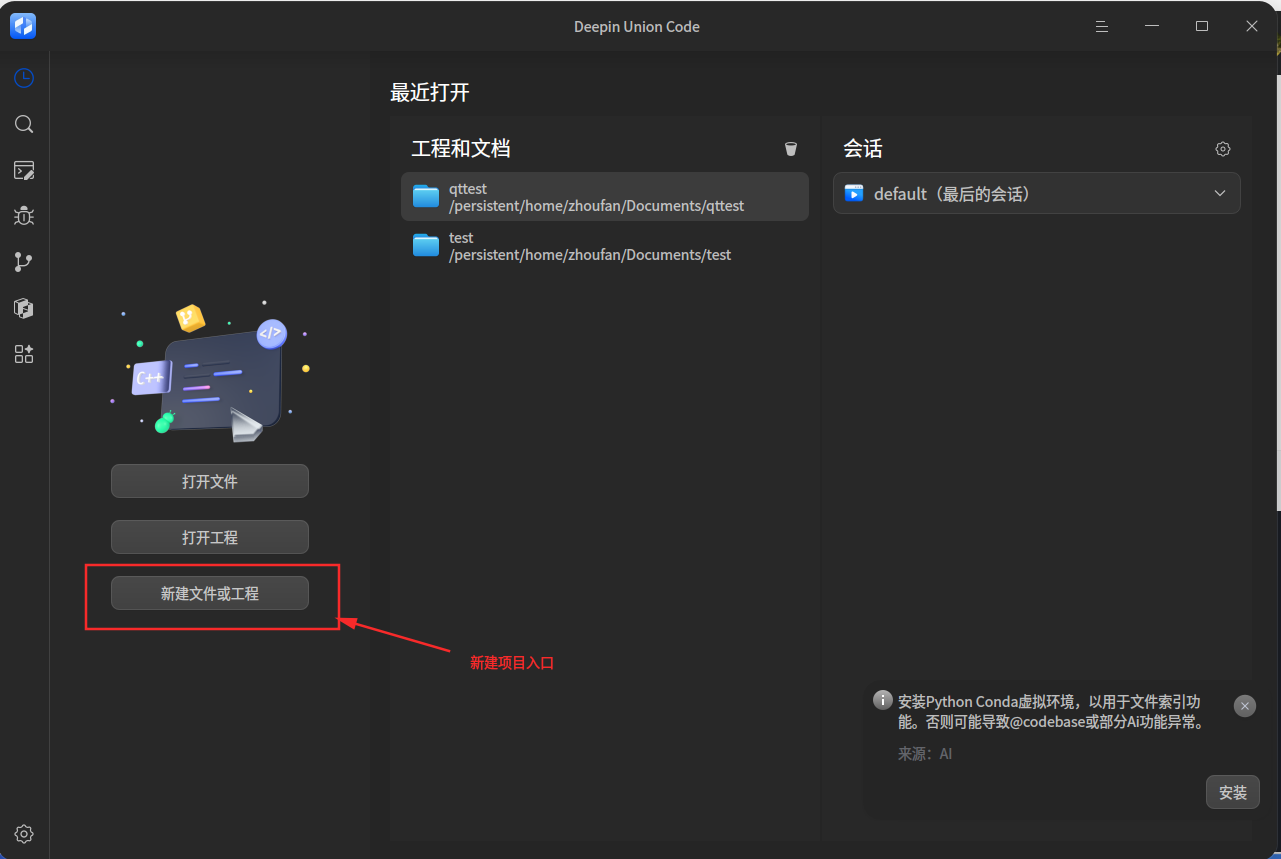1281x859 pixels.
Task: Click the test project folder icon
Action: click(426, 246)
